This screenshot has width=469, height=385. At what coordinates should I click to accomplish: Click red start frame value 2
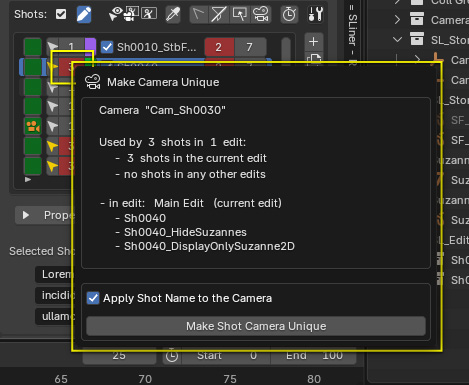219,47
